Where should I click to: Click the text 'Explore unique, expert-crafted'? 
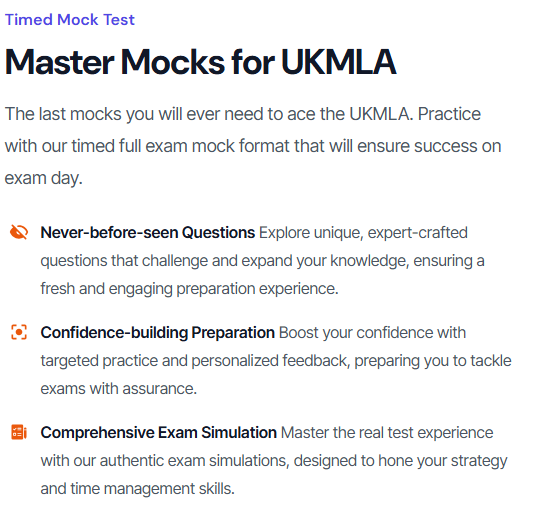363,233
